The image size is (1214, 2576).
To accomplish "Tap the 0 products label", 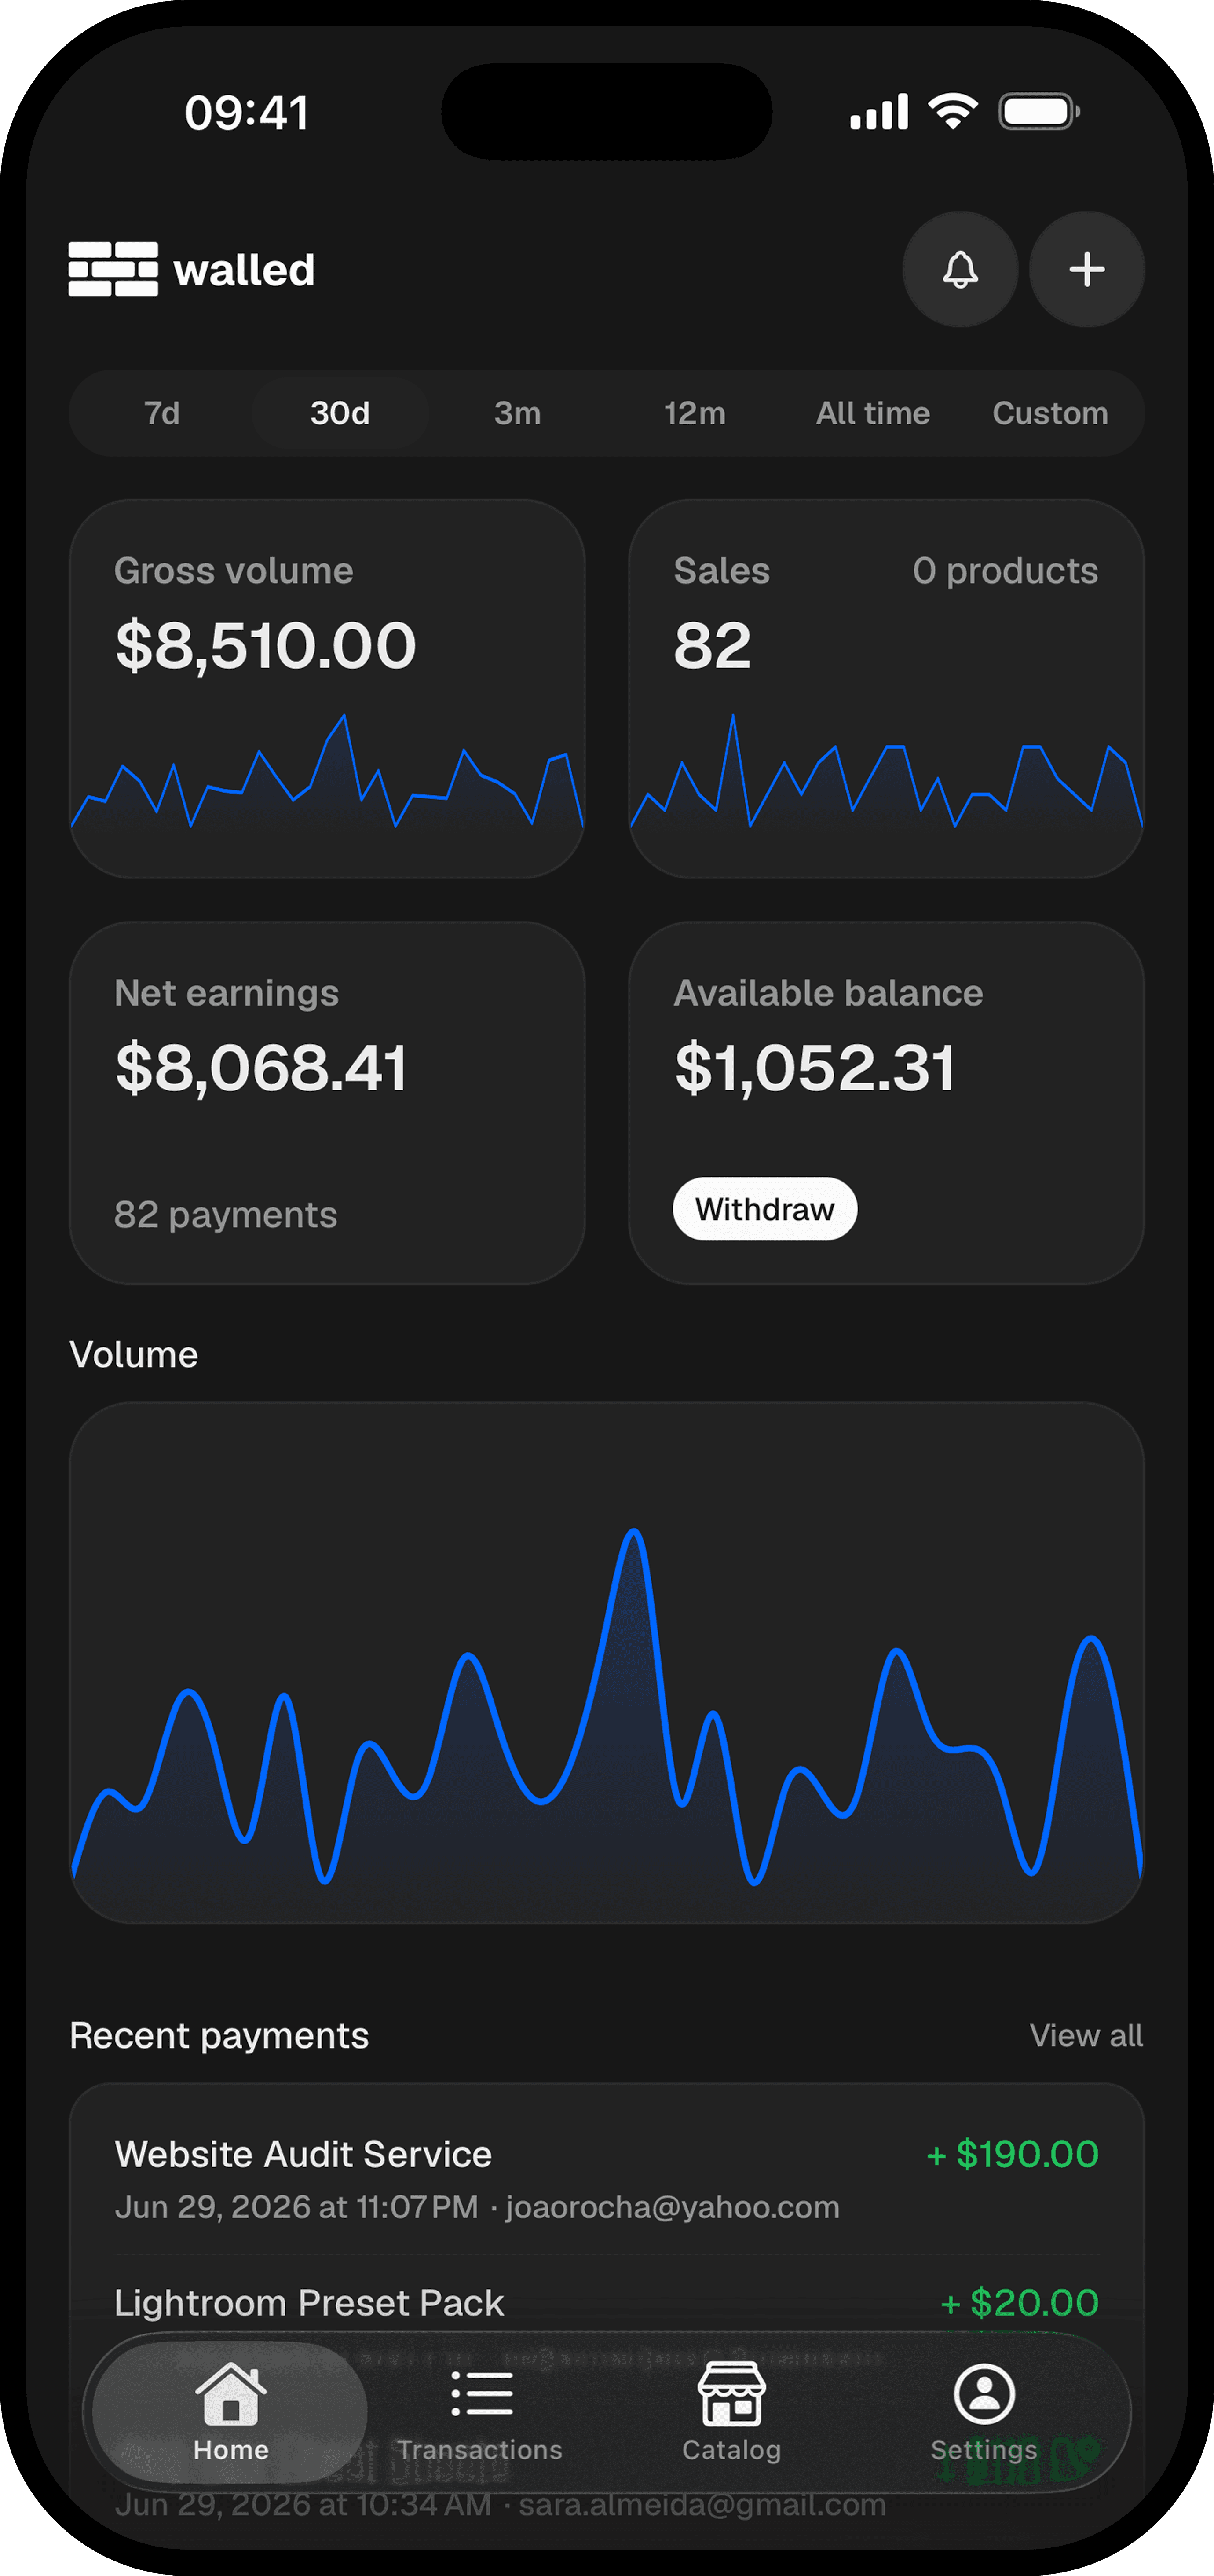I will click(1005, 571).
